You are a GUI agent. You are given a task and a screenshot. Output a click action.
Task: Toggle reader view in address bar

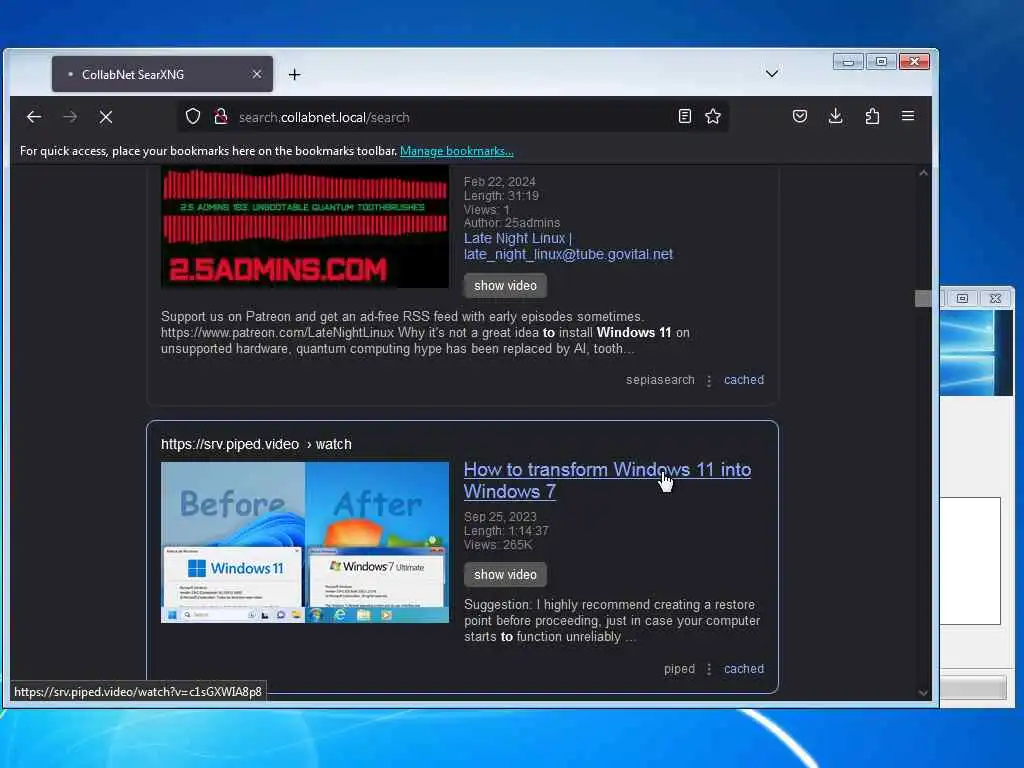(684, 117)
